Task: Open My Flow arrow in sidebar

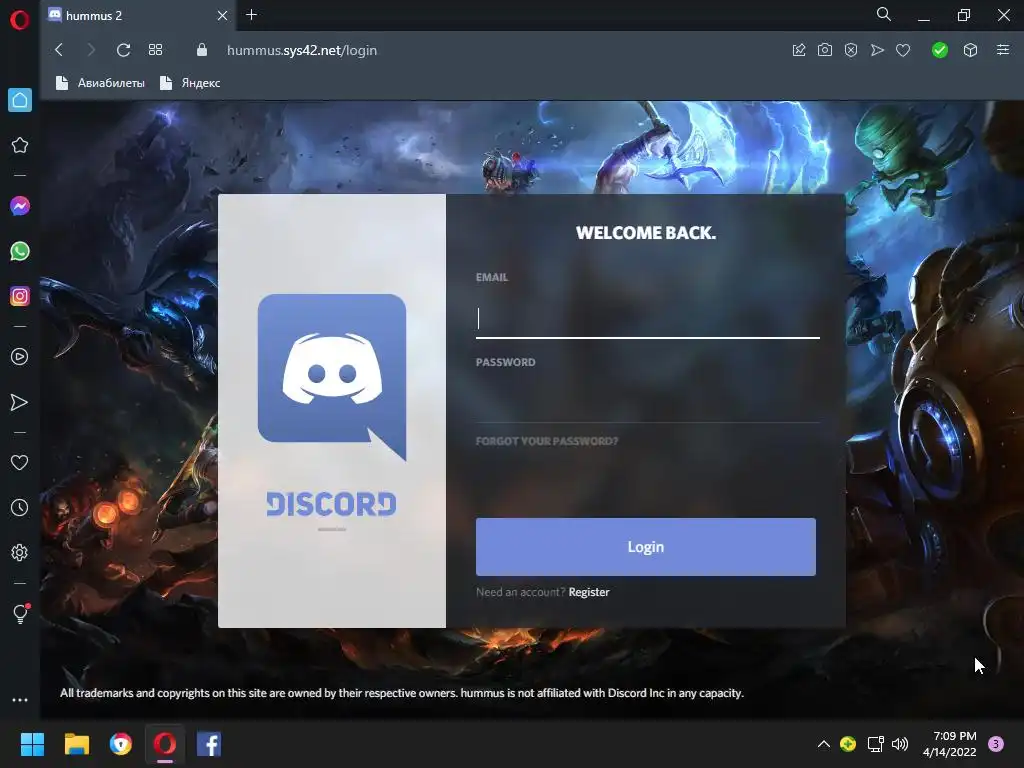Action: 20,402
